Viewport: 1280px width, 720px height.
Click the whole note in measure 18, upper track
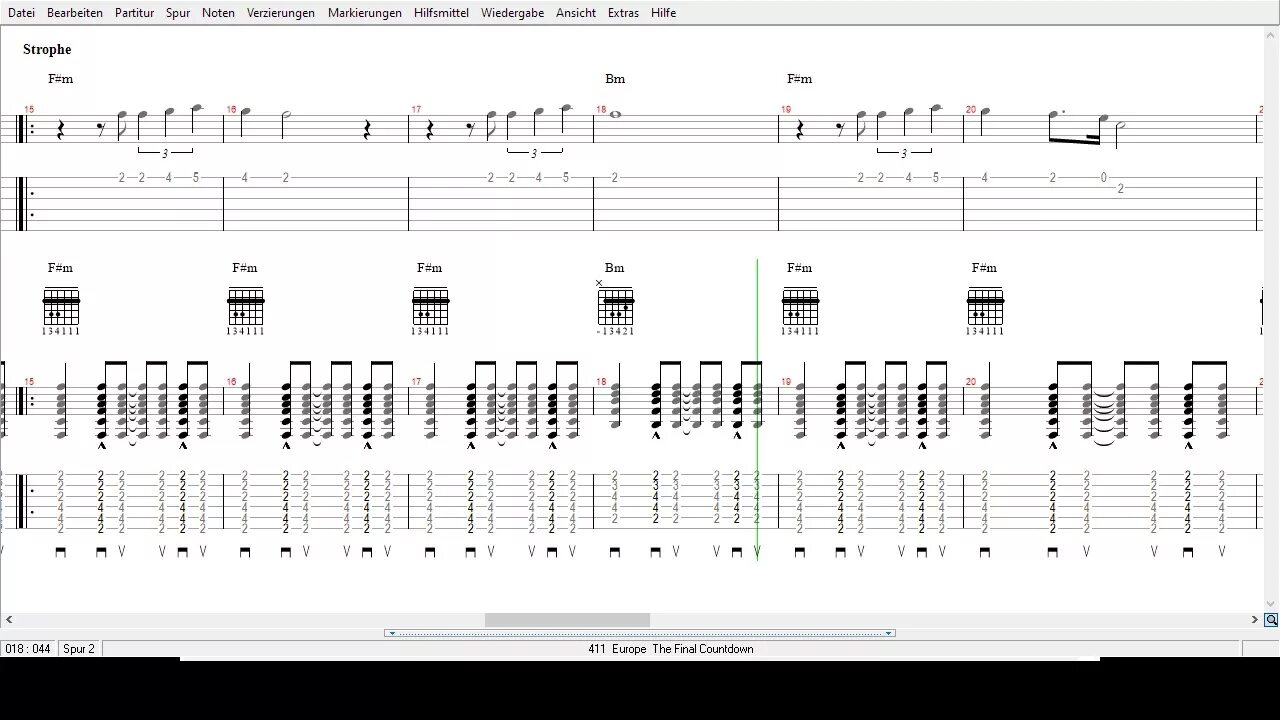click(x=615, y=115)
